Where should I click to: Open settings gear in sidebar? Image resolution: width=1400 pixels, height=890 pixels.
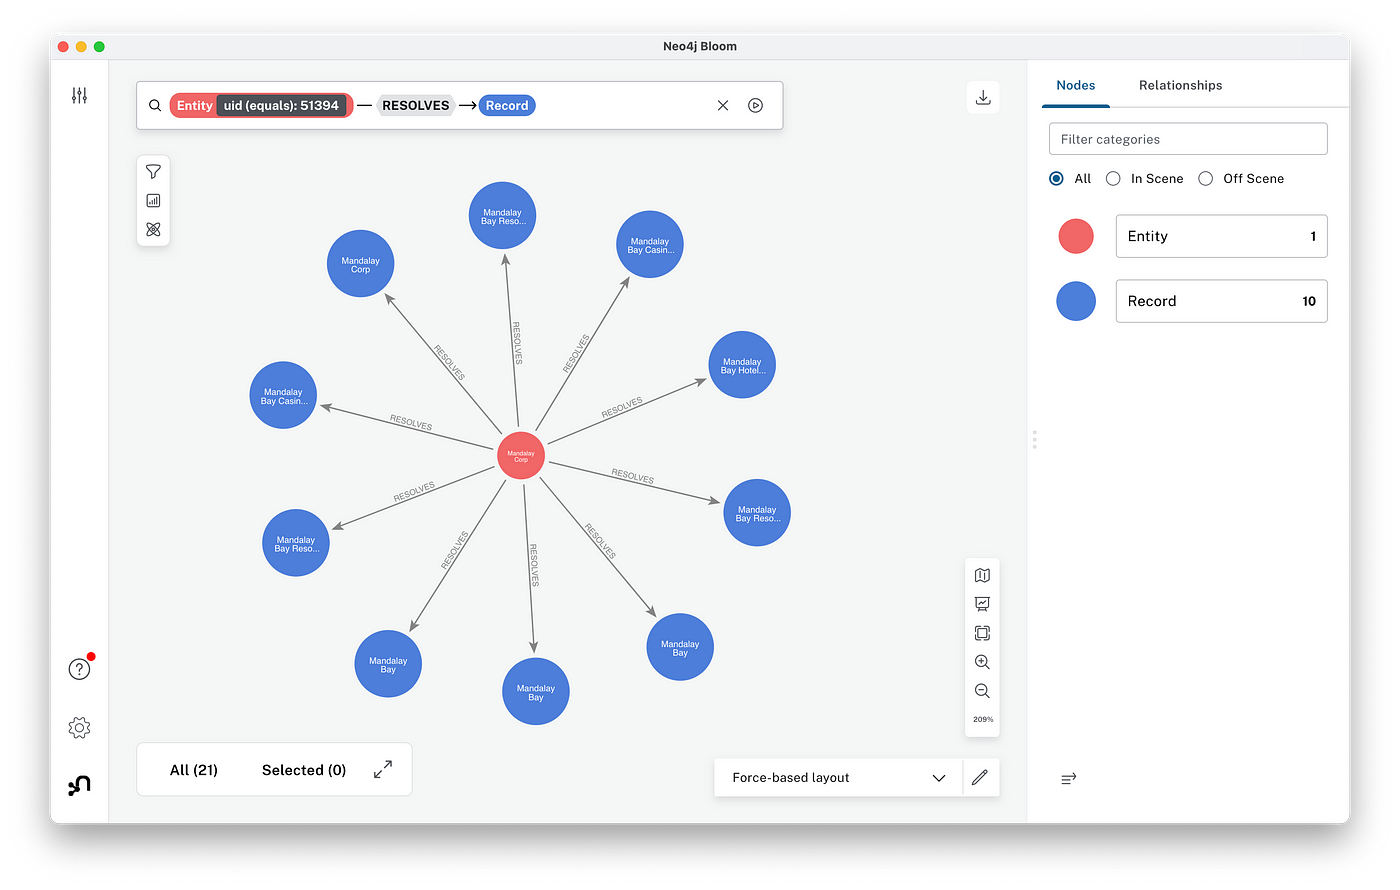(79, 728)
